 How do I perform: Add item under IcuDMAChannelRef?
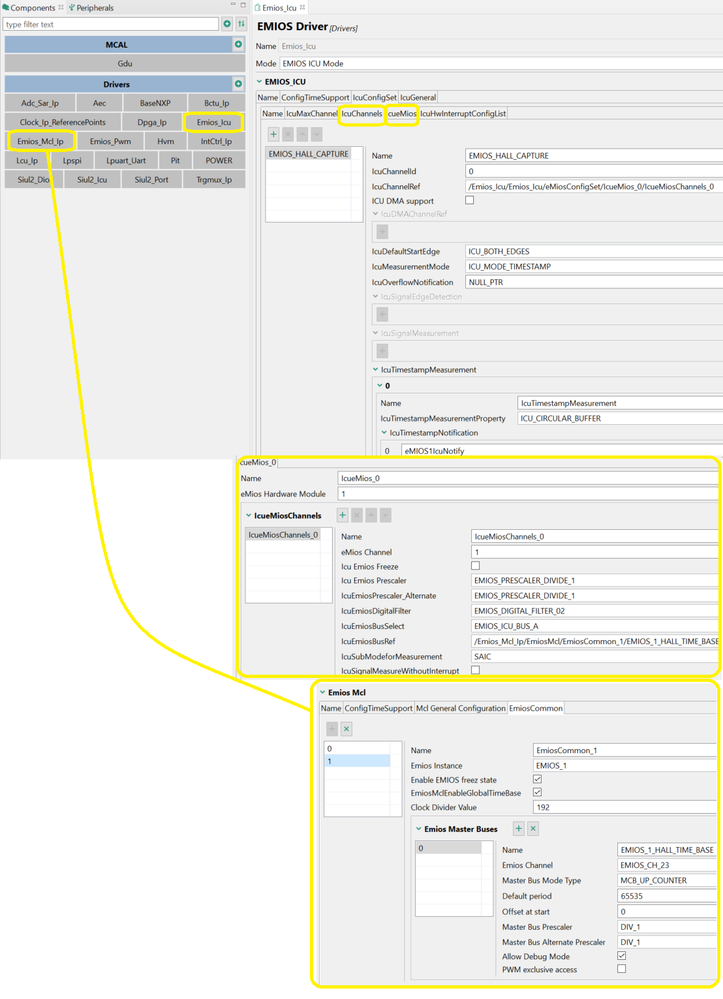(x=382, y=231)
